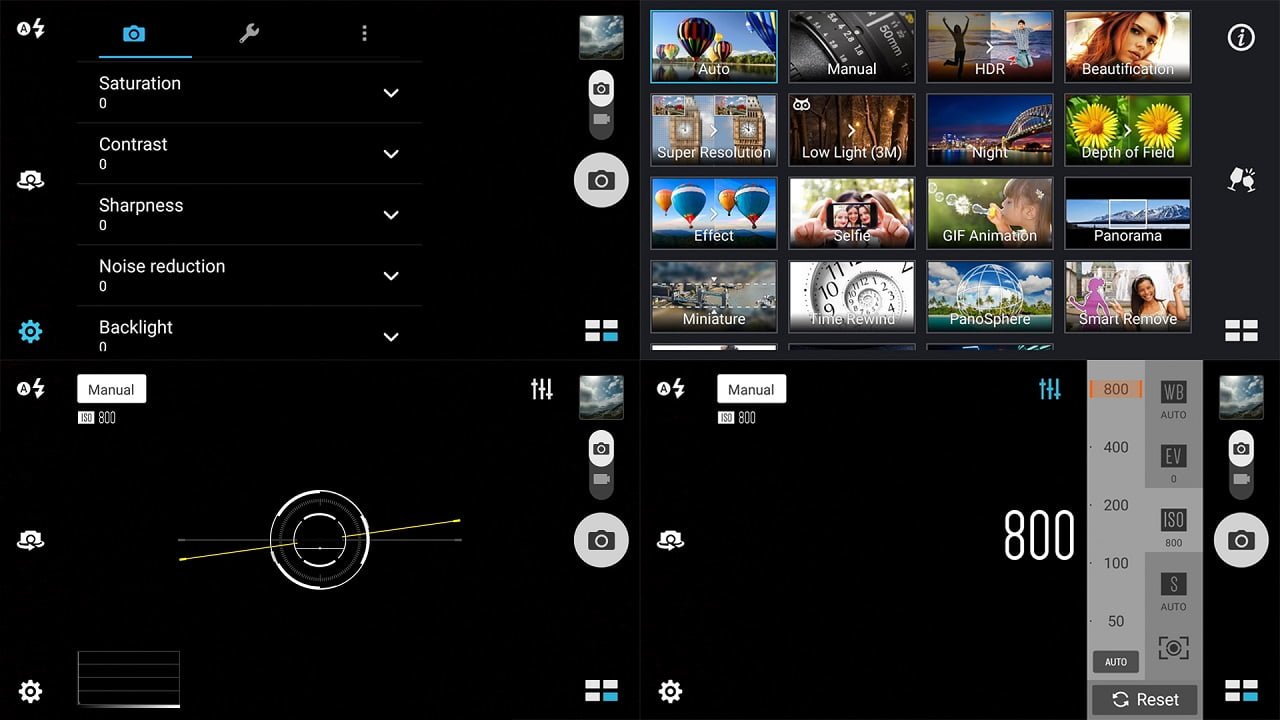Viewport: 1280px width, 720px height.
Task: Hide manual controls using blue sliders icon
Action: [x=1049, y=389]
